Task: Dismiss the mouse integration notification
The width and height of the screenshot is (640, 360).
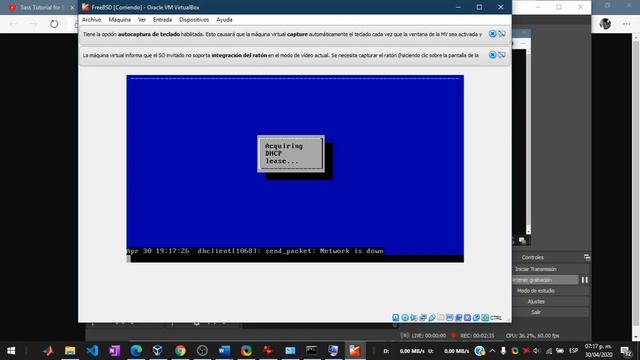Action: coord(493,55)
